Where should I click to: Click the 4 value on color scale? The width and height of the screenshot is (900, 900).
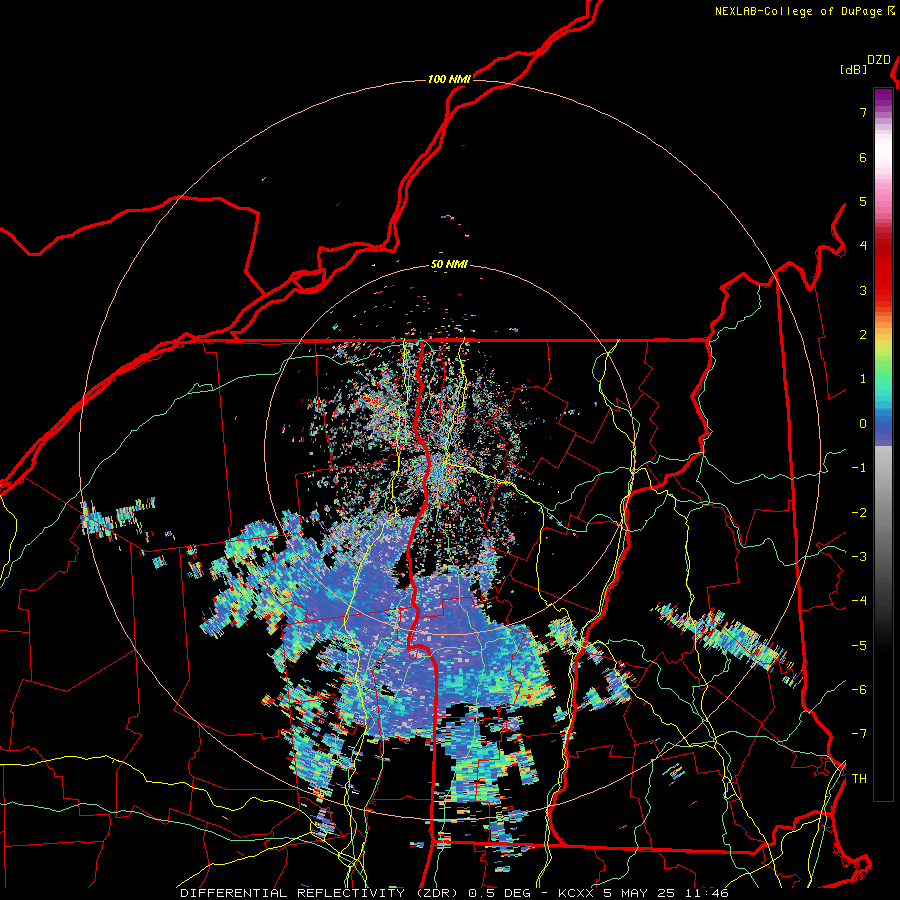pyautogui.click(x=863, y=246)
